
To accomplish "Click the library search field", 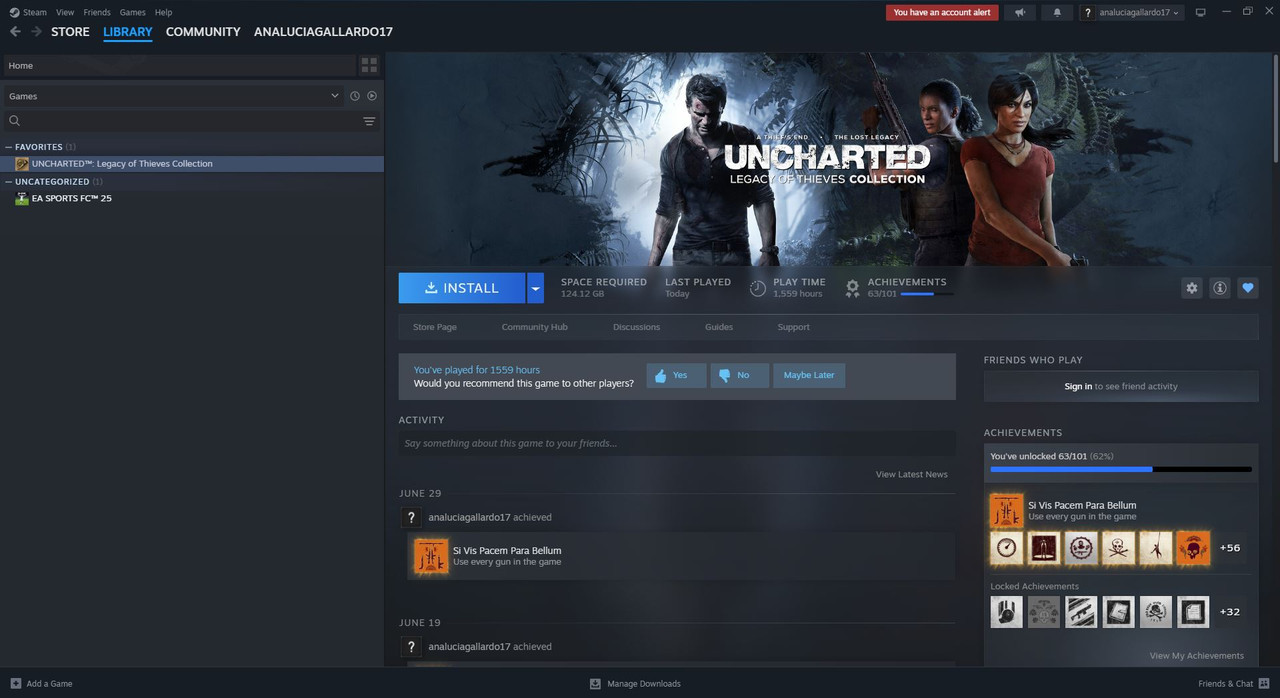I will [191, 121].
